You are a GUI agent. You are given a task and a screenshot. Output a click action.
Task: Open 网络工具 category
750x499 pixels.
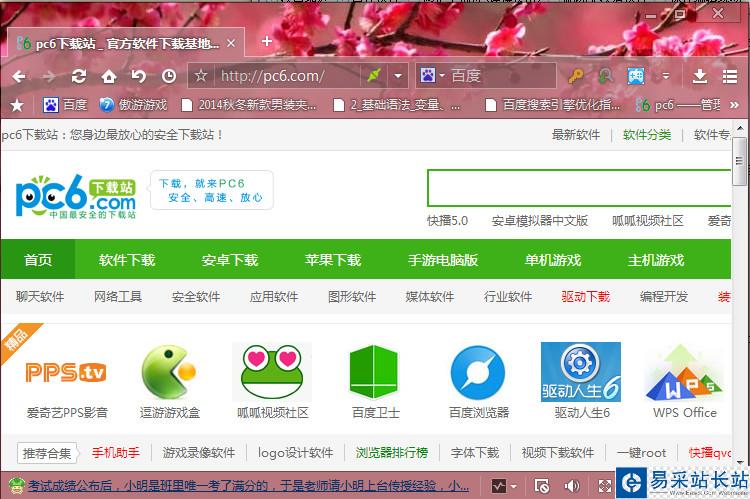[x=118, y=297]
